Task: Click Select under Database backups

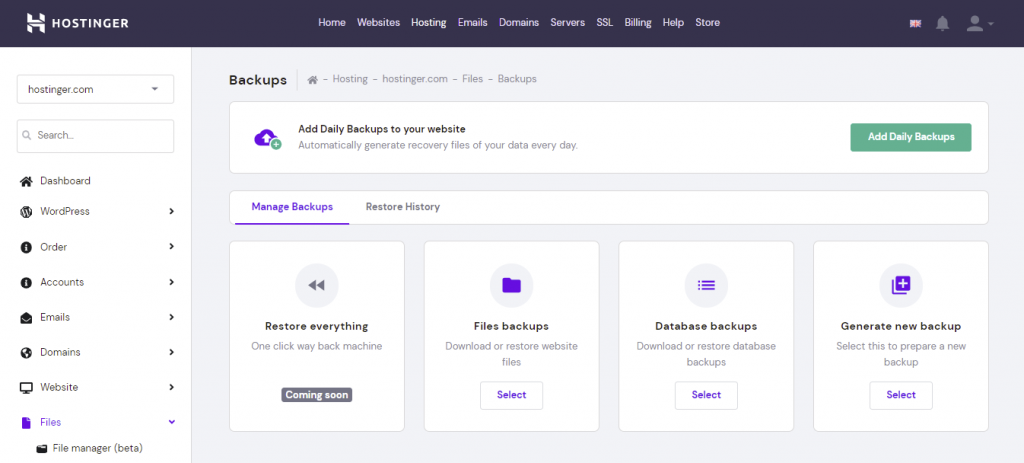Action: pyautogui.click(x=706, y=395)
